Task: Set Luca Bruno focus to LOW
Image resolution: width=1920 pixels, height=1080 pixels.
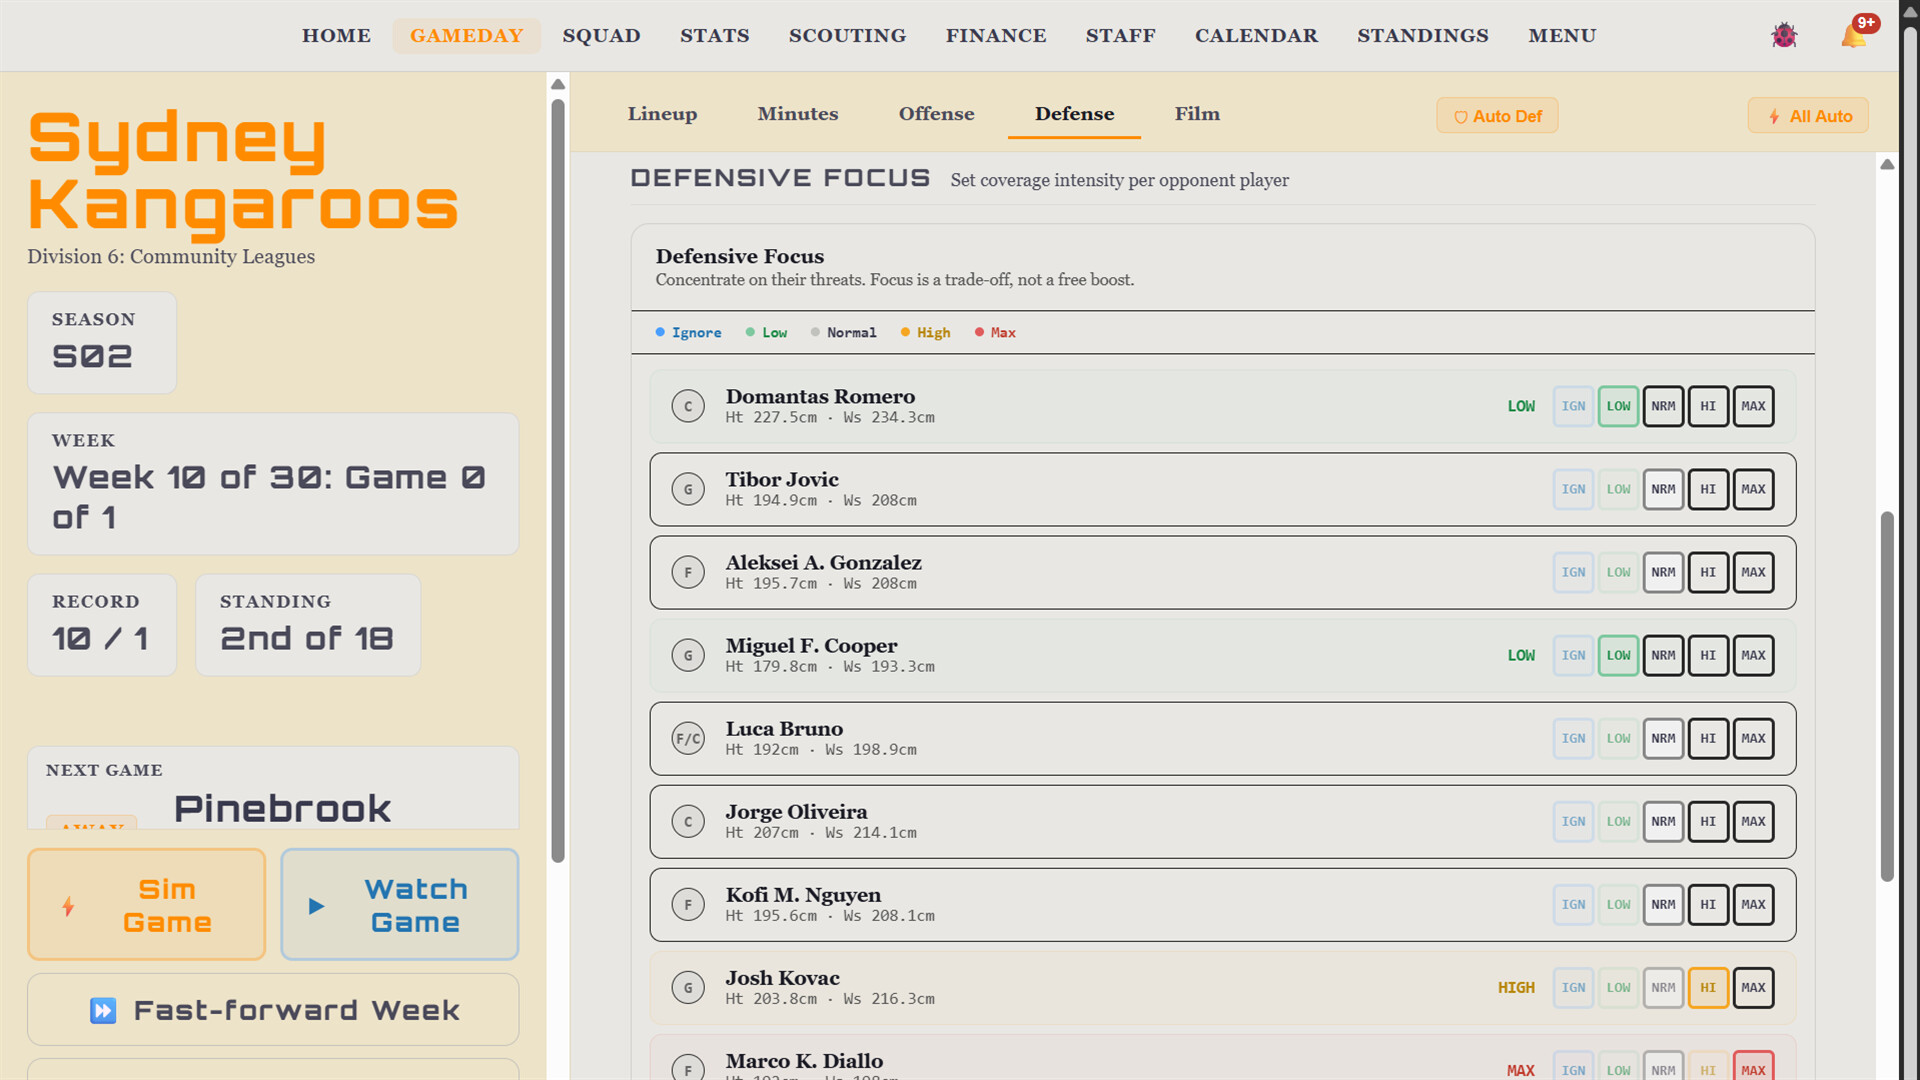Action: (1618, 738)
